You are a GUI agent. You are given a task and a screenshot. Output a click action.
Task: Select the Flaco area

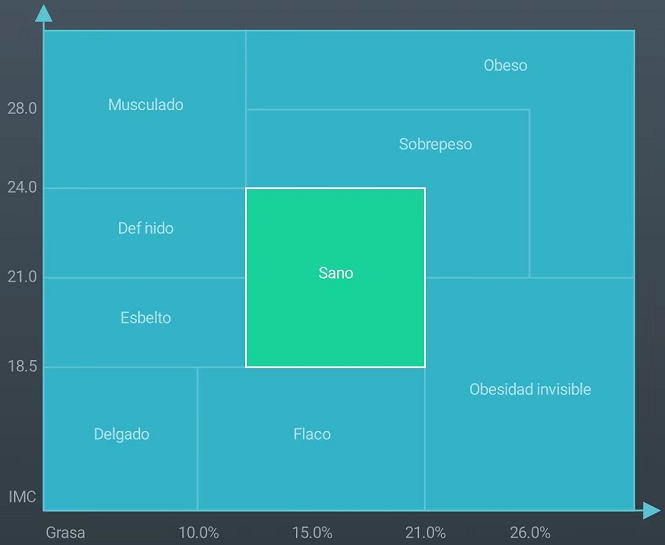click(311, 434)
